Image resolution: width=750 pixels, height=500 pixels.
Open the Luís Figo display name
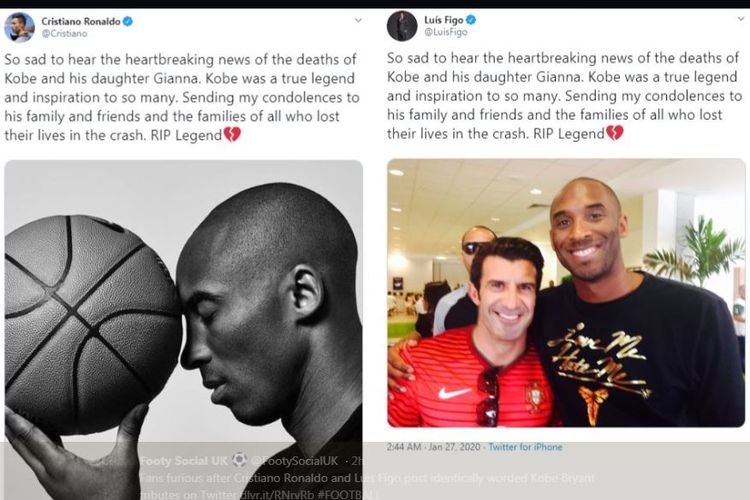pyautogui.click(x=444, y=20)
